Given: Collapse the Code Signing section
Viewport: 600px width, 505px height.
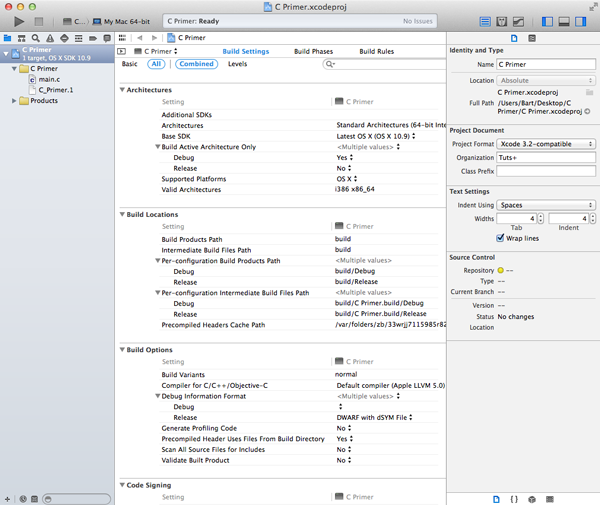Looking at the screenshot, I should [x=122, y=485].
